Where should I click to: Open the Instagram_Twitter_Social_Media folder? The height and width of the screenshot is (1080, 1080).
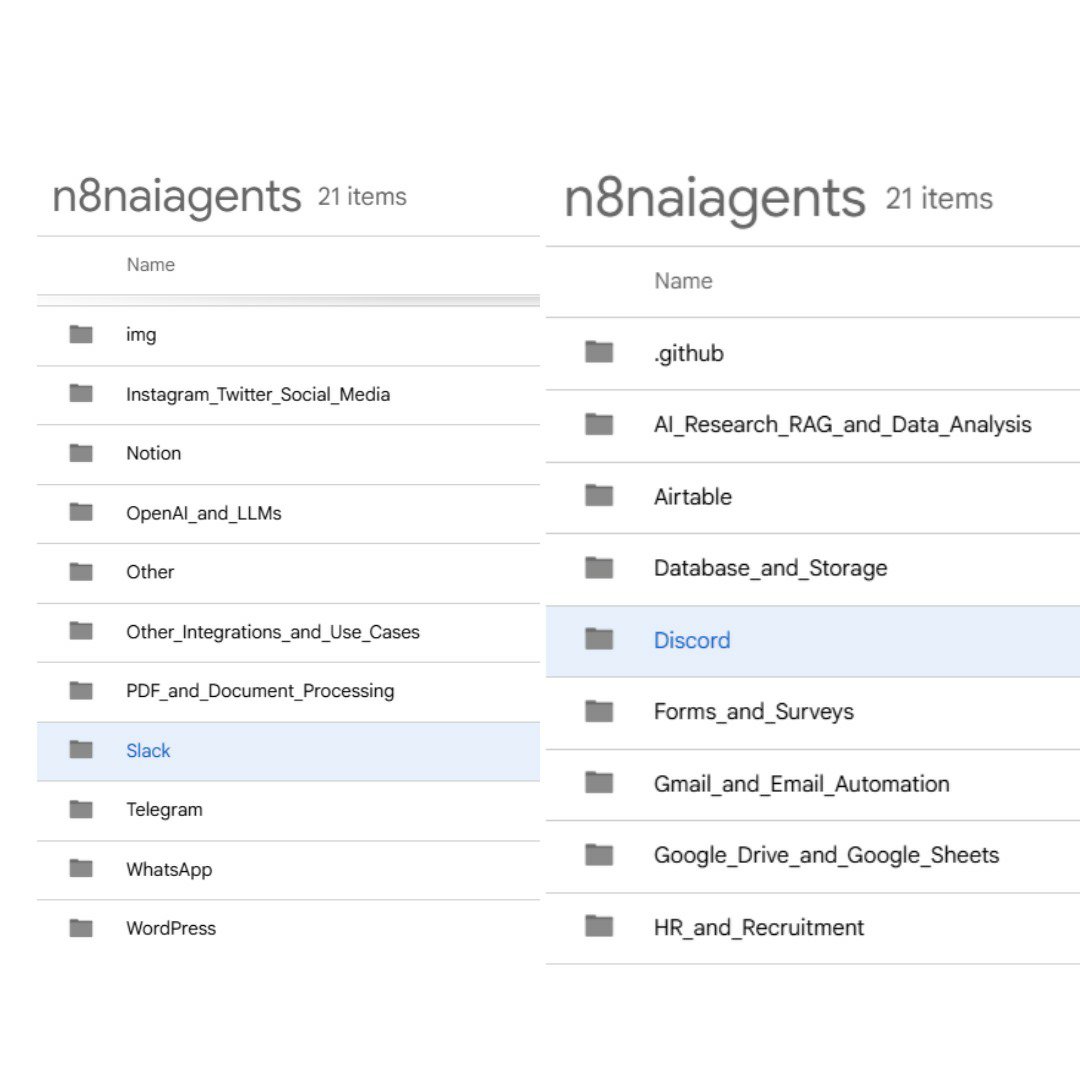pos(257,394)
